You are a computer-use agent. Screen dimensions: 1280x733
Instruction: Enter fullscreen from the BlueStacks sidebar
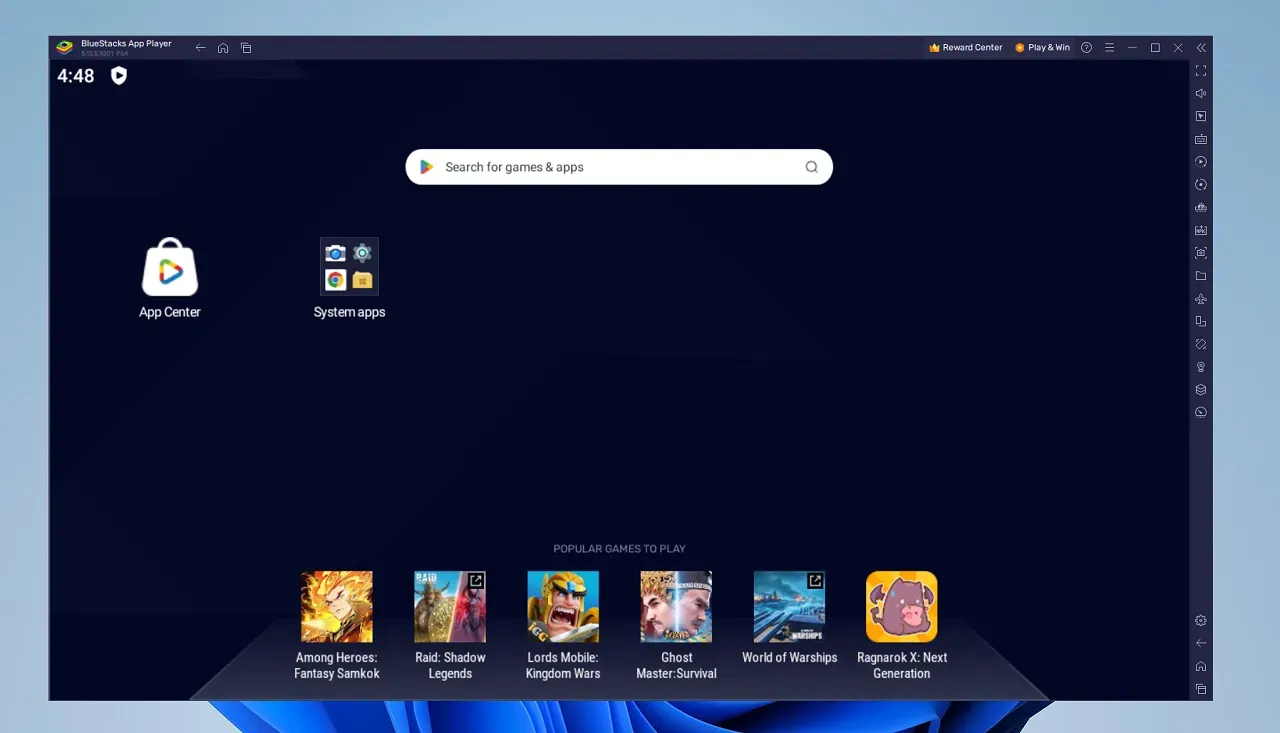pos(1200,70)
